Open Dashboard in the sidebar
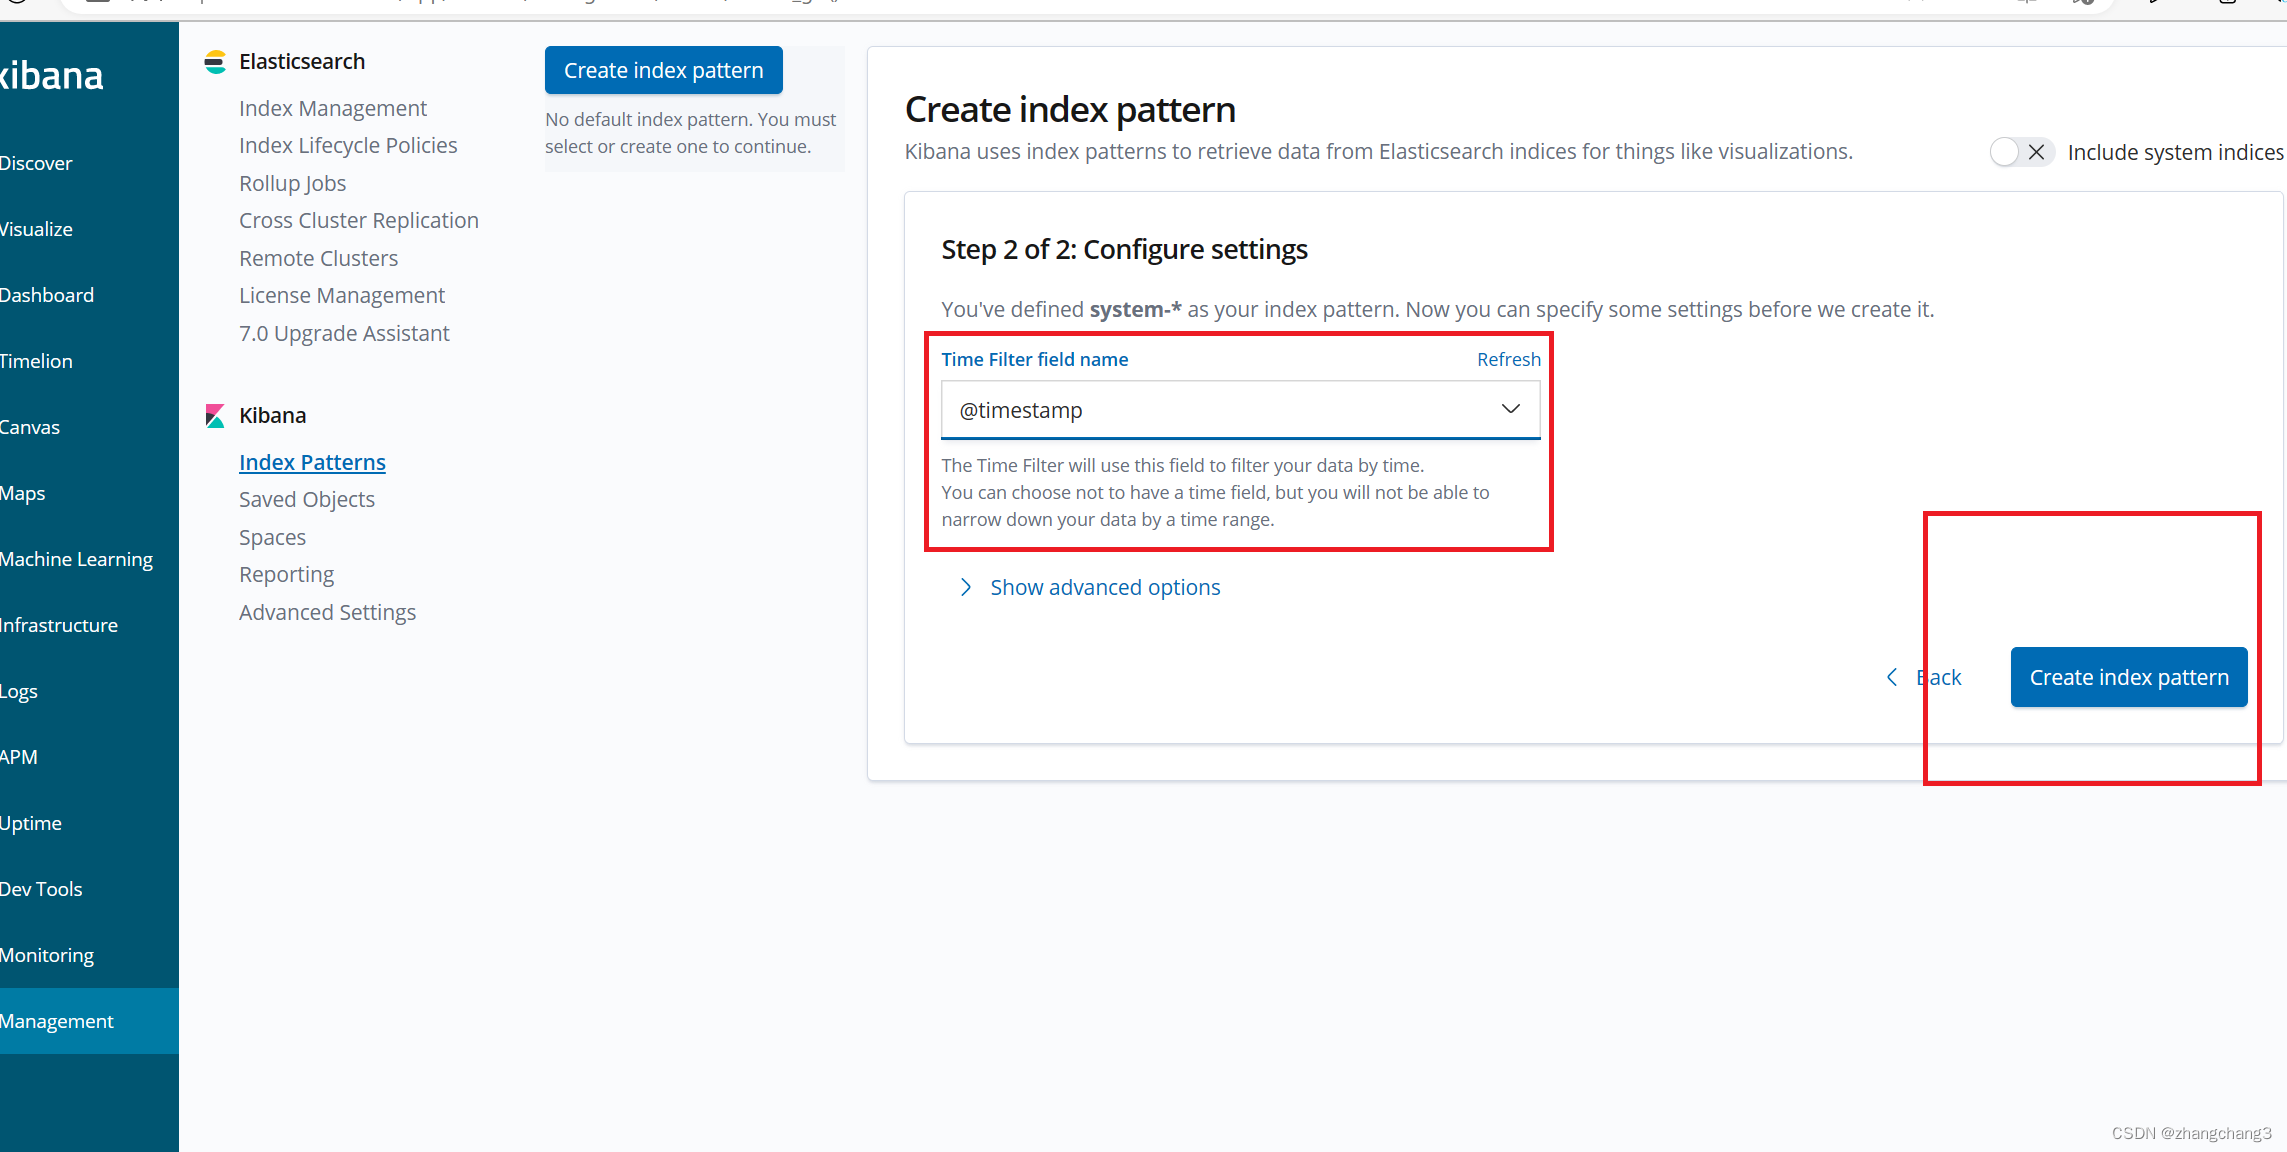This screenshot has height=1152, width=2287. pos(47,295)
